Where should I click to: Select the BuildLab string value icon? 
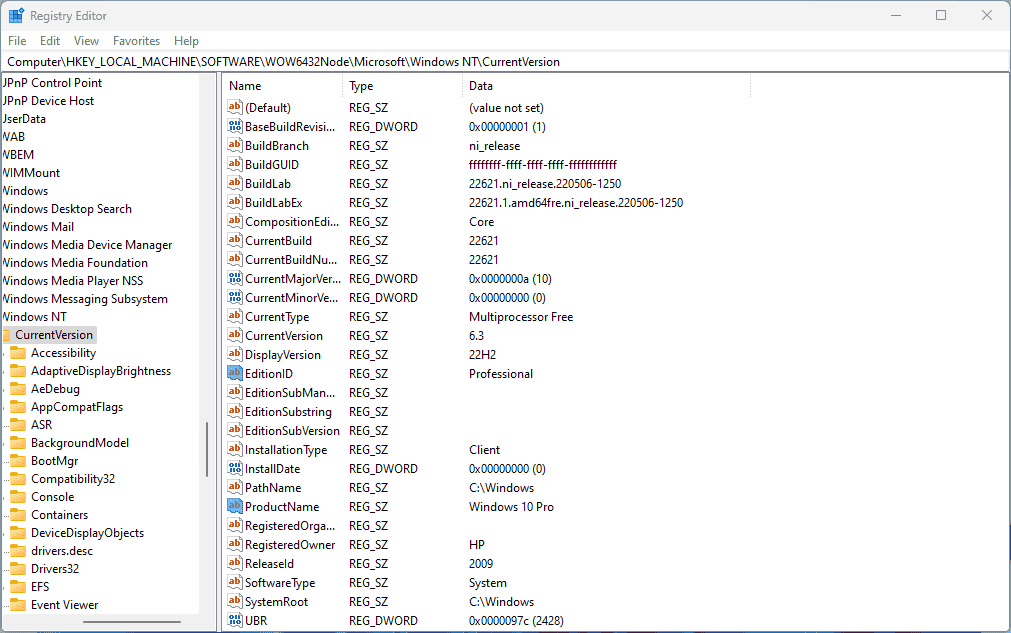click(x=235, y=183)
